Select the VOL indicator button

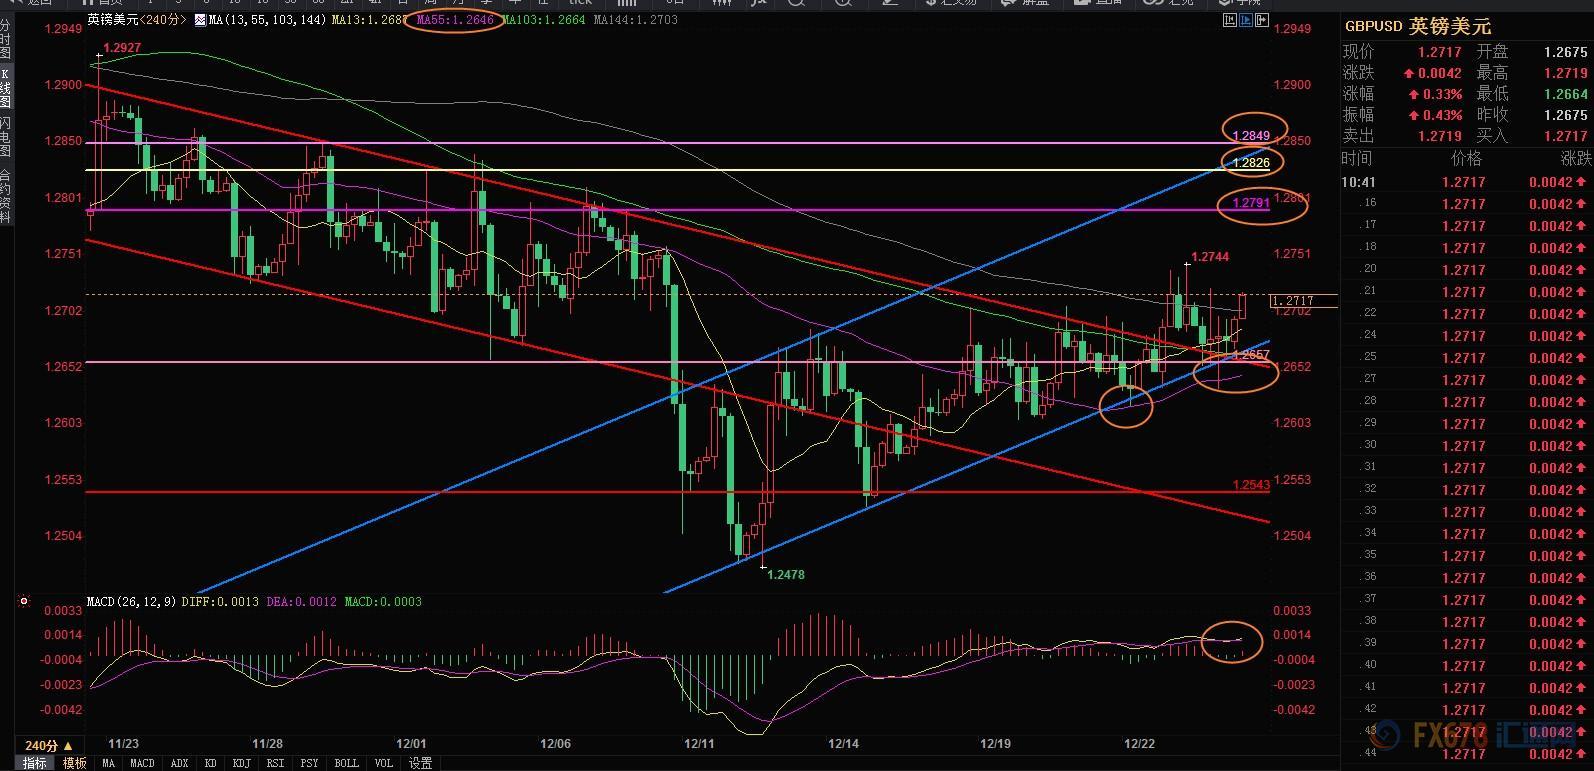pos(383,763)
